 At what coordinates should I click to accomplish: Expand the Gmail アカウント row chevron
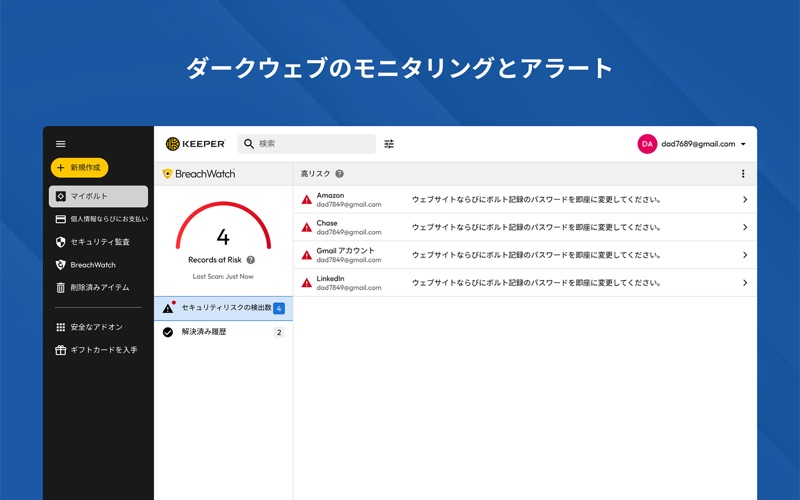(x=745, y=255)
